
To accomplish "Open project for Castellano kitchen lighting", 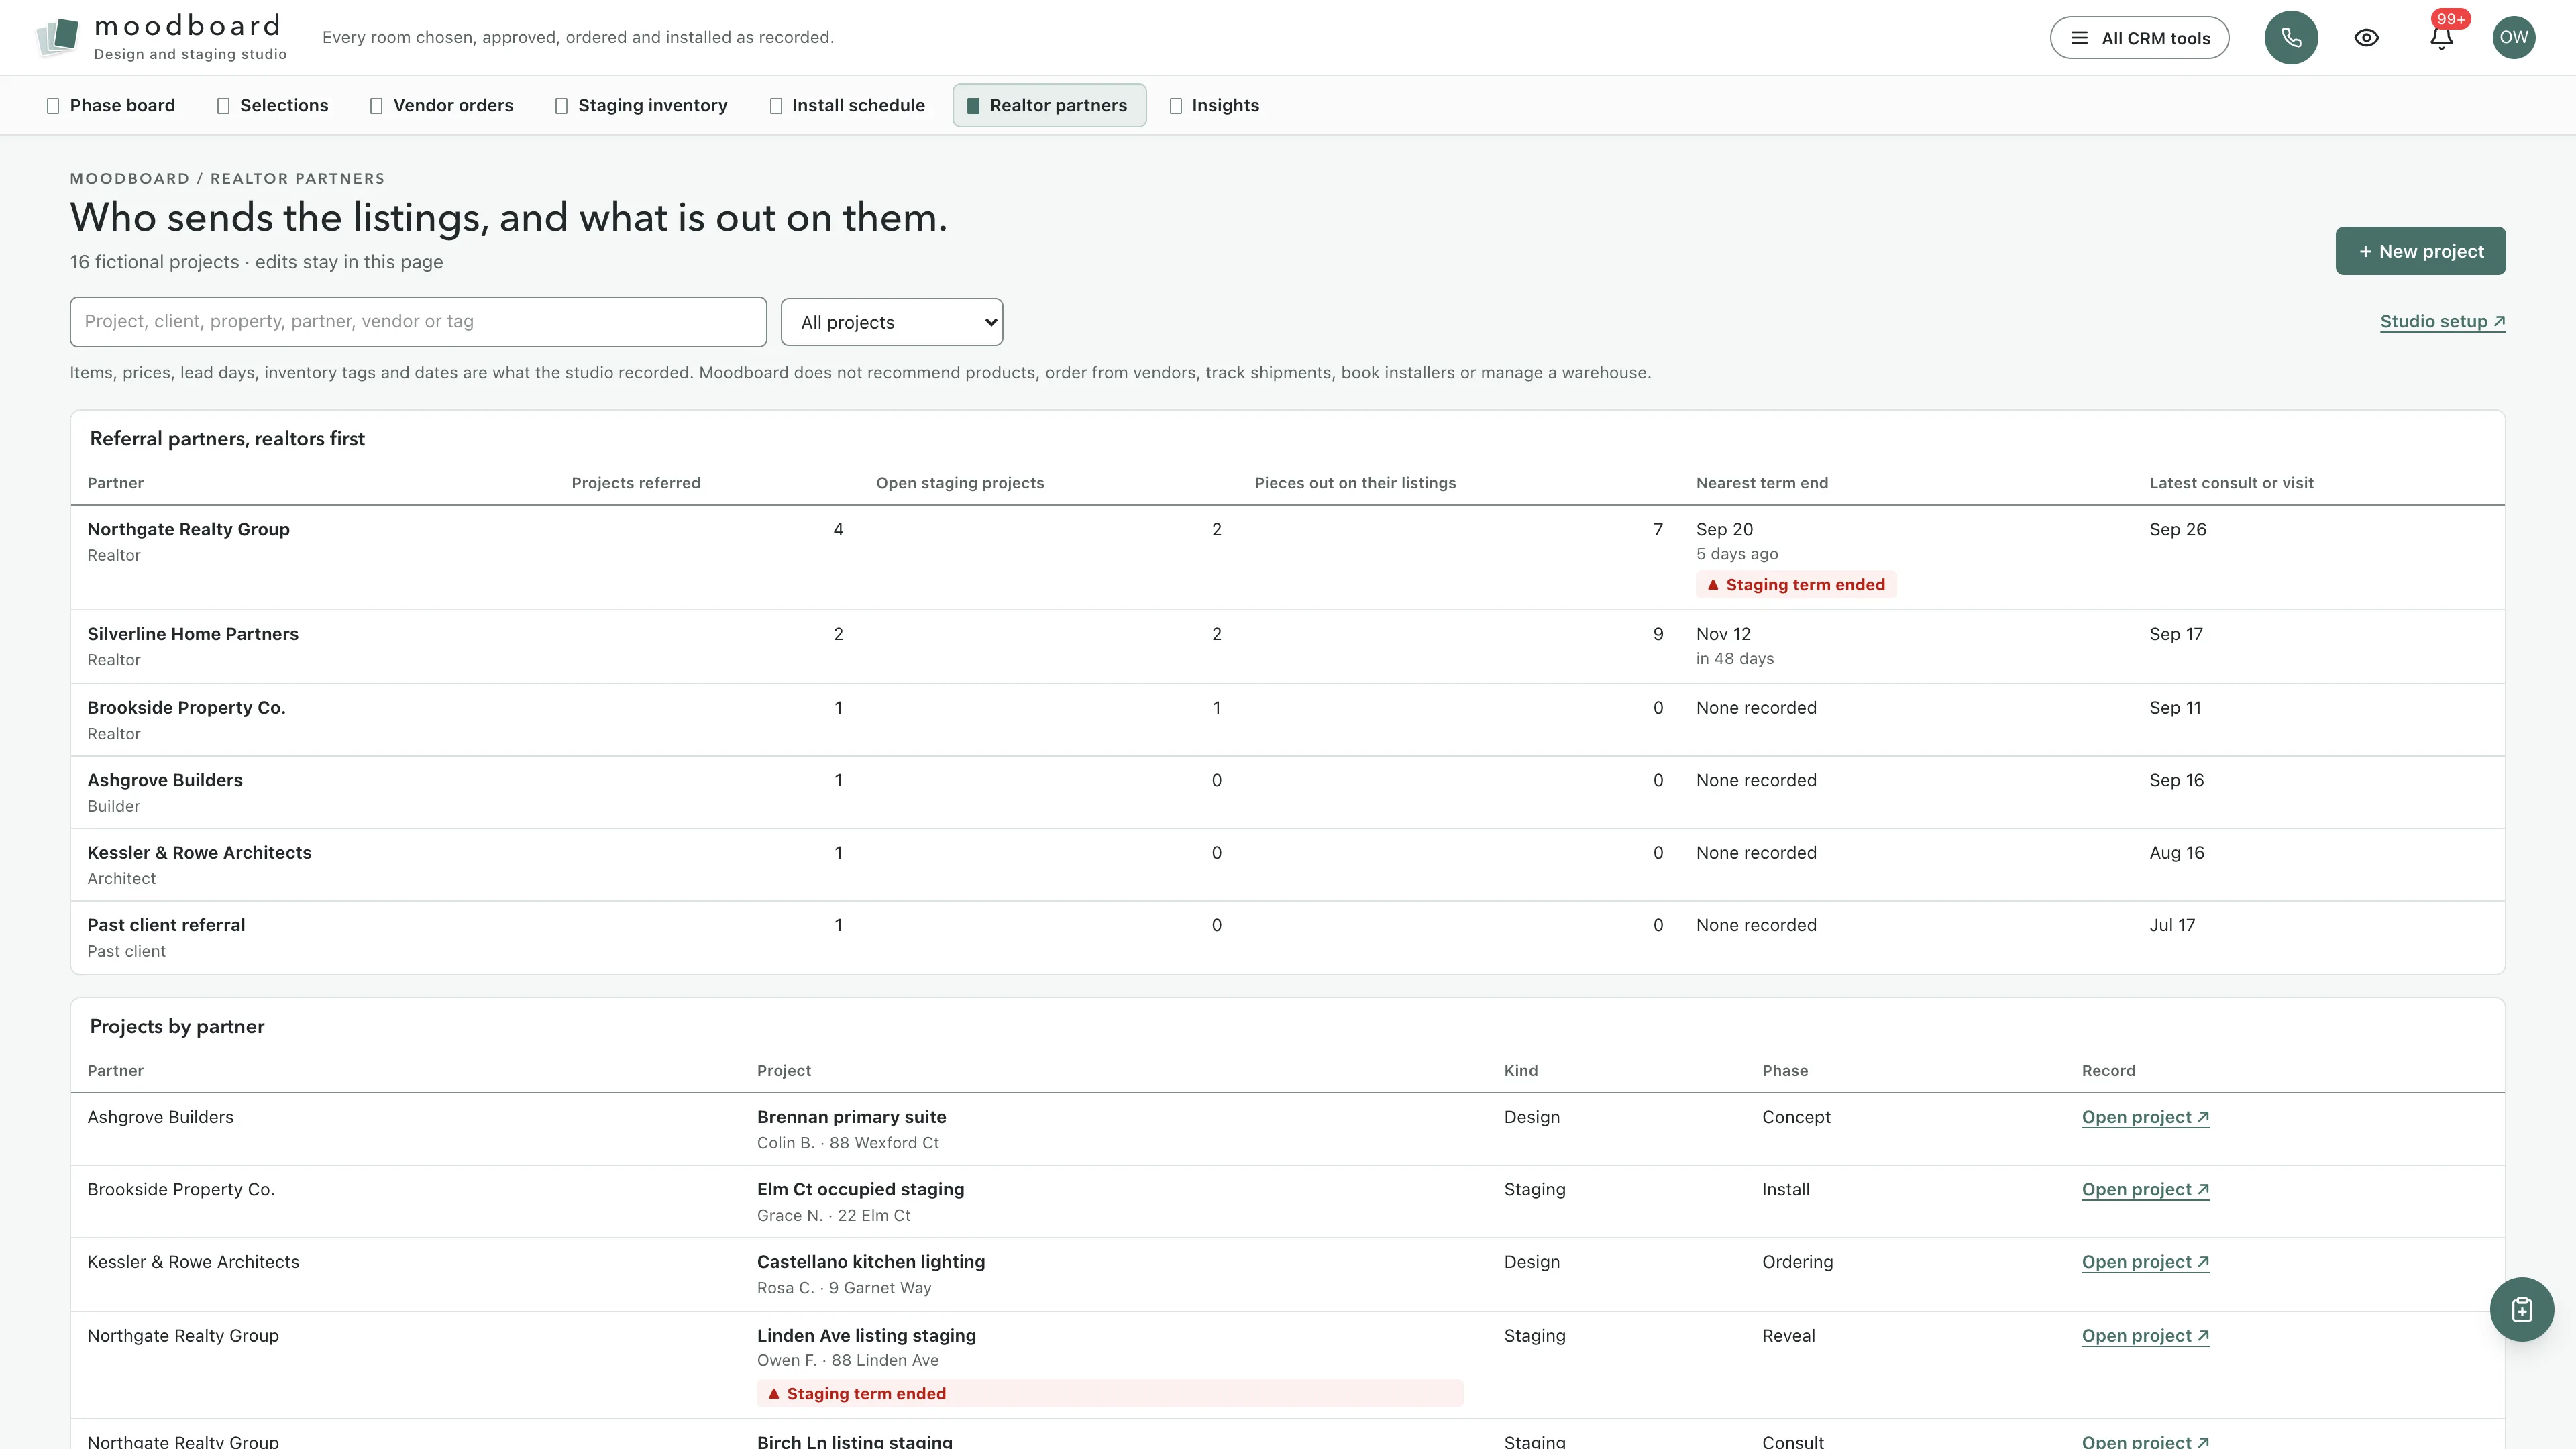I will pyautogui.click(x=2145, y=1262).
